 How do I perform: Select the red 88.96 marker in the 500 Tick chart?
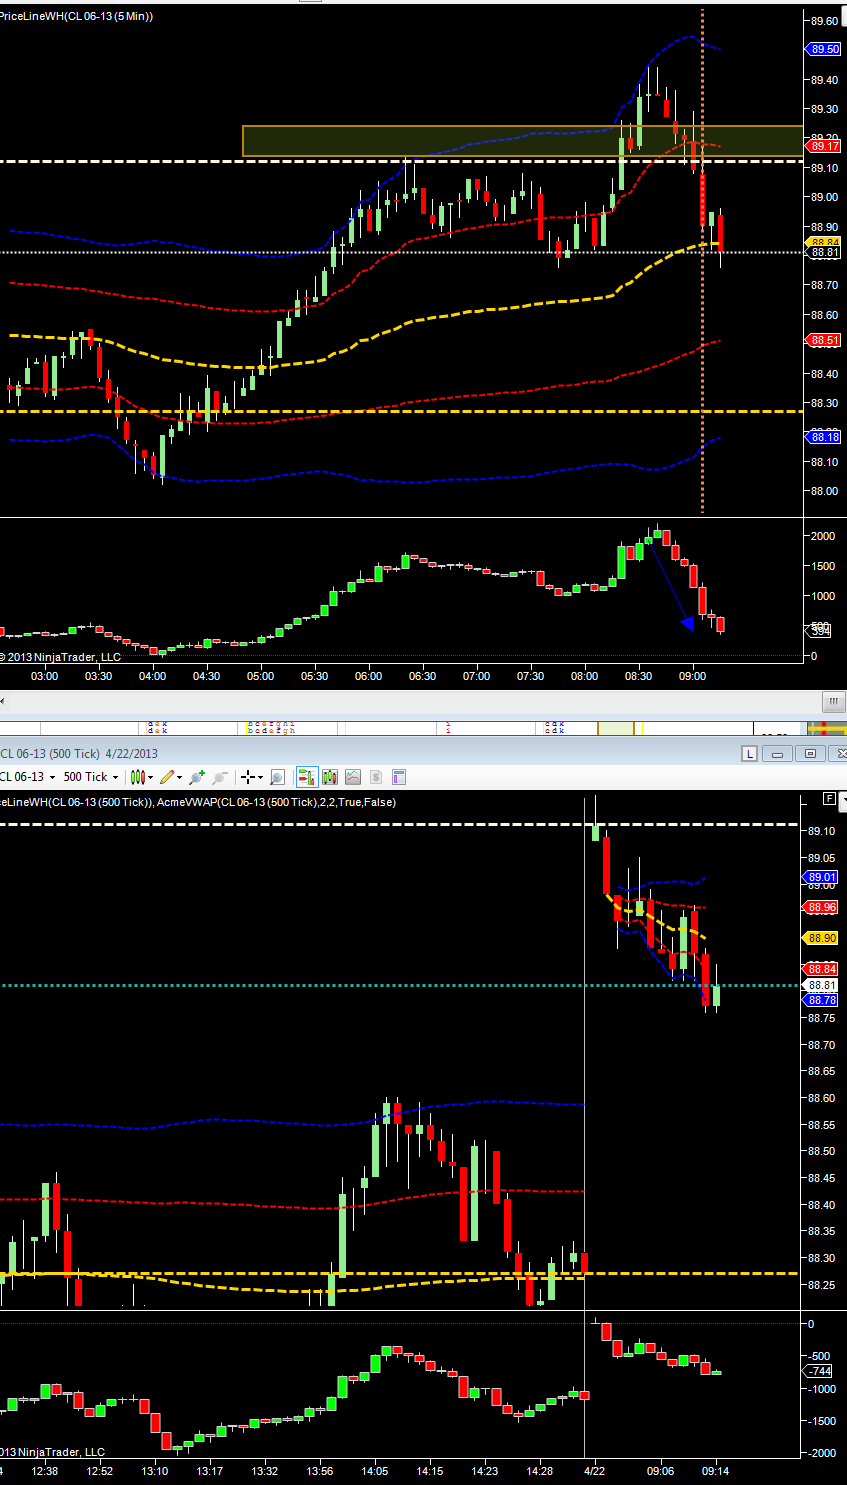pyautogui.click(x=822, y=907)
